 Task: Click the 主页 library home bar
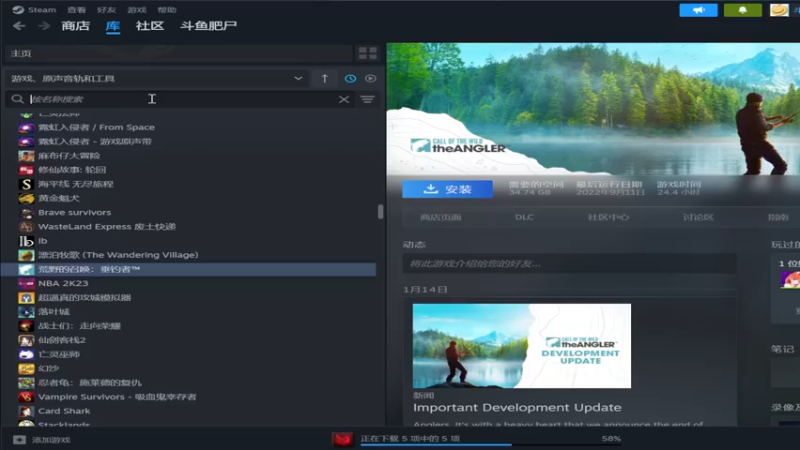tap(178, 54)
